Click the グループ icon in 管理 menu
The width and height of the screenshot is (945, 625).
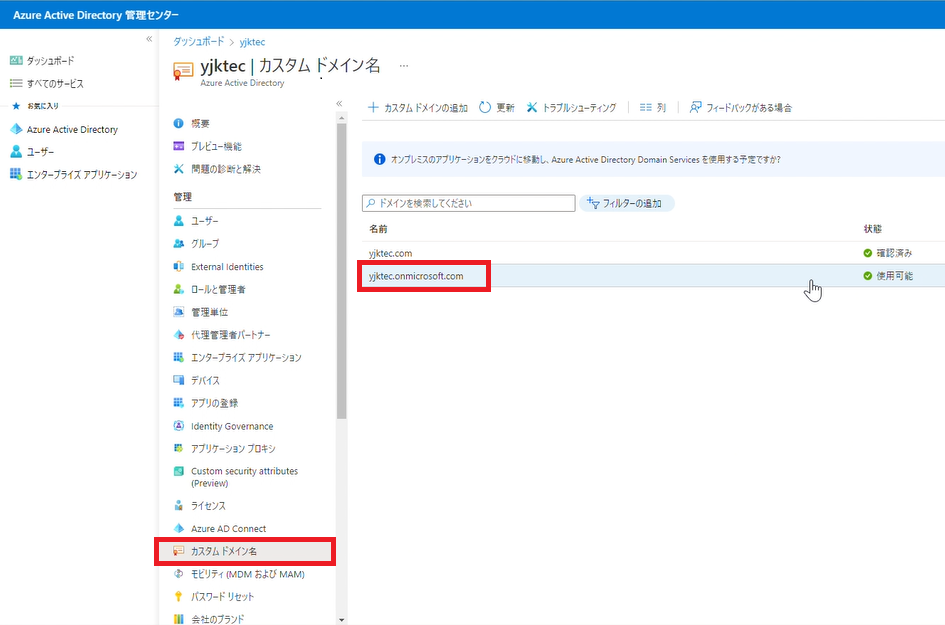tap(178, 243)
